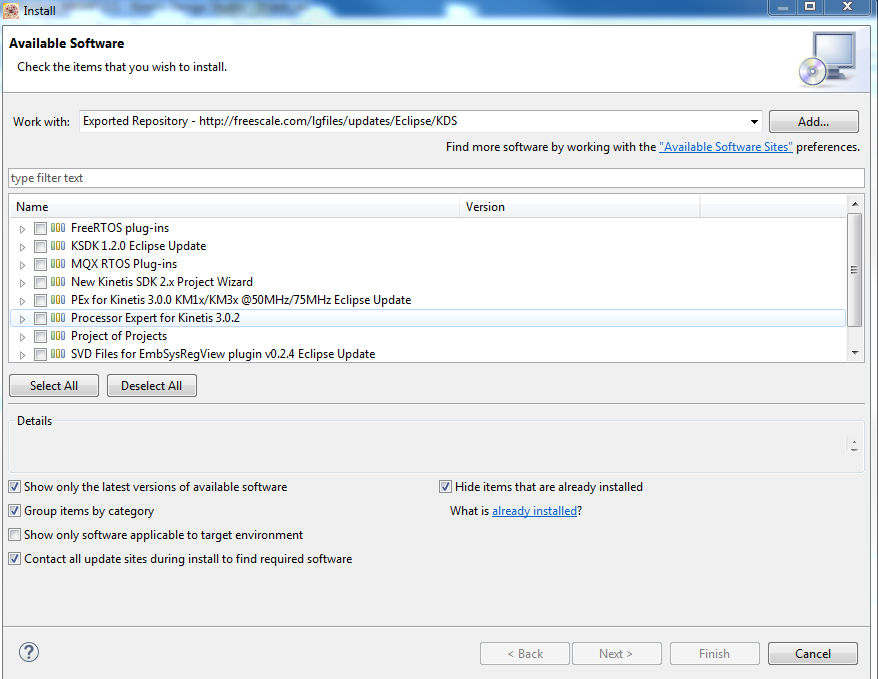Expand the PEx for Kinetis 3.0.0 node
This screenshot has width=878, height=679.
coord(22,301)
